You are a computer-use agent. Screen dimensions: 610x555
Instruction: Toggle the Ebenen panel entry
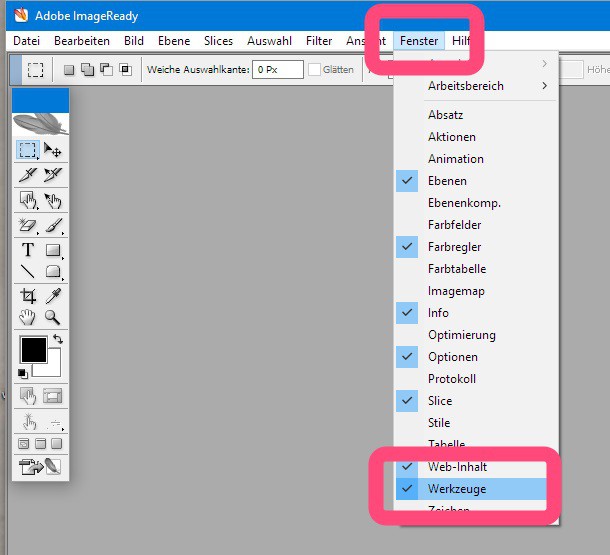coord(447,181)
